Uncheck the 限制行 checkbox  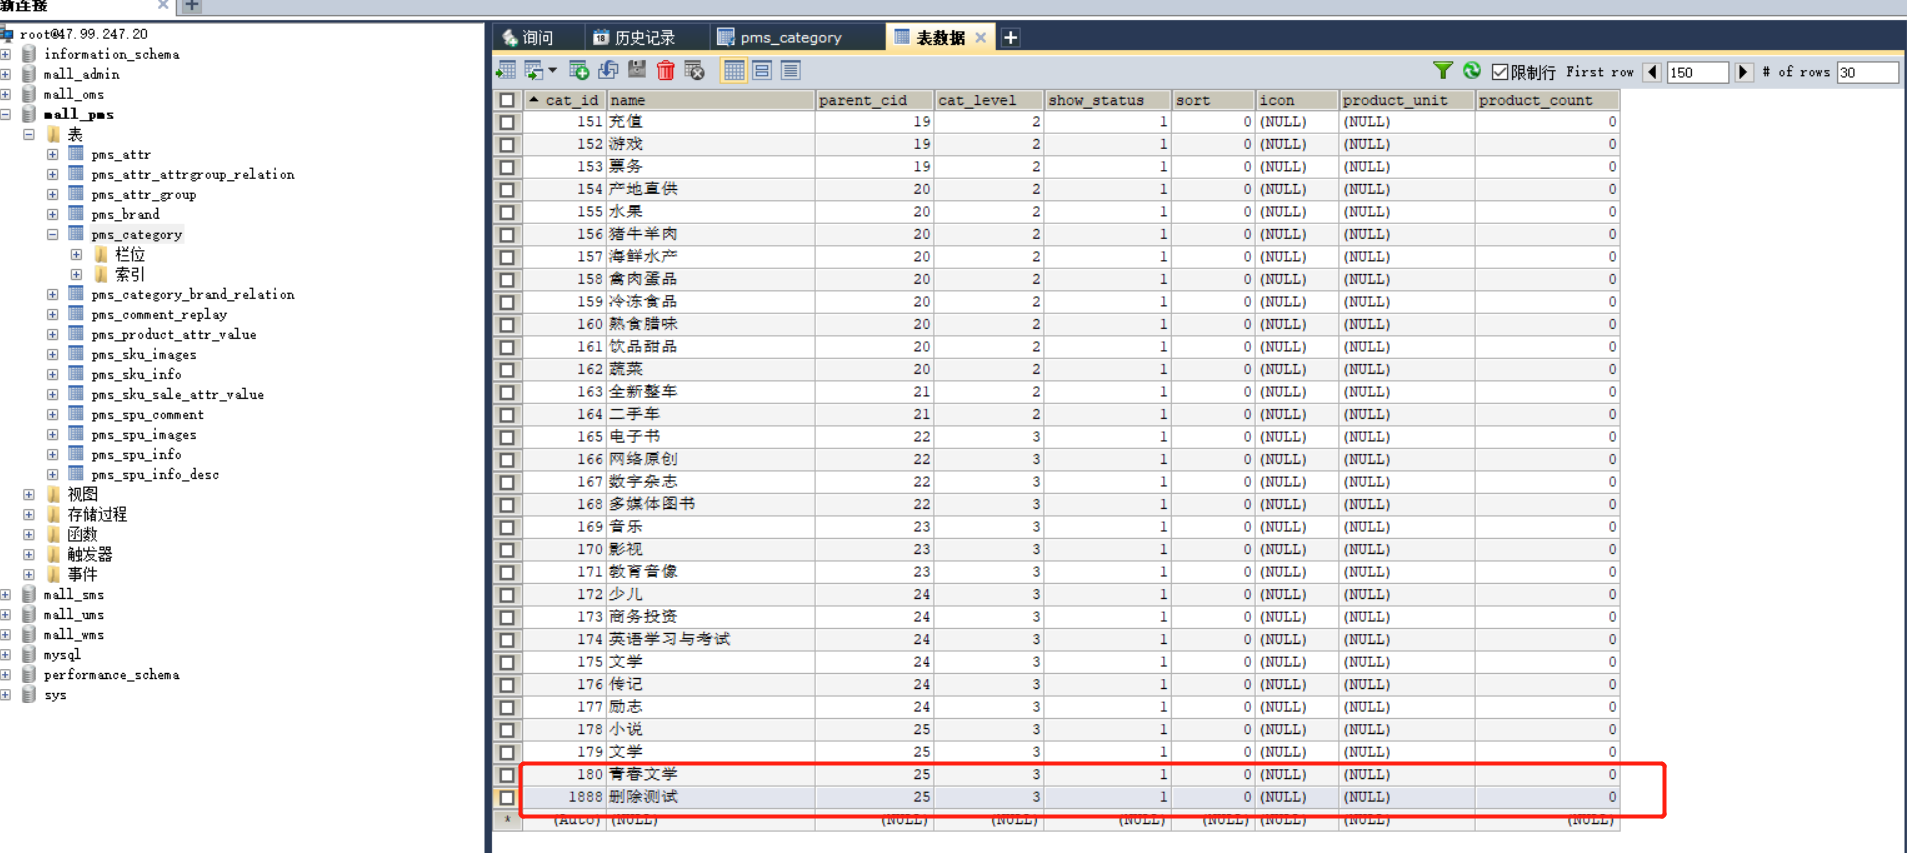1500,72
